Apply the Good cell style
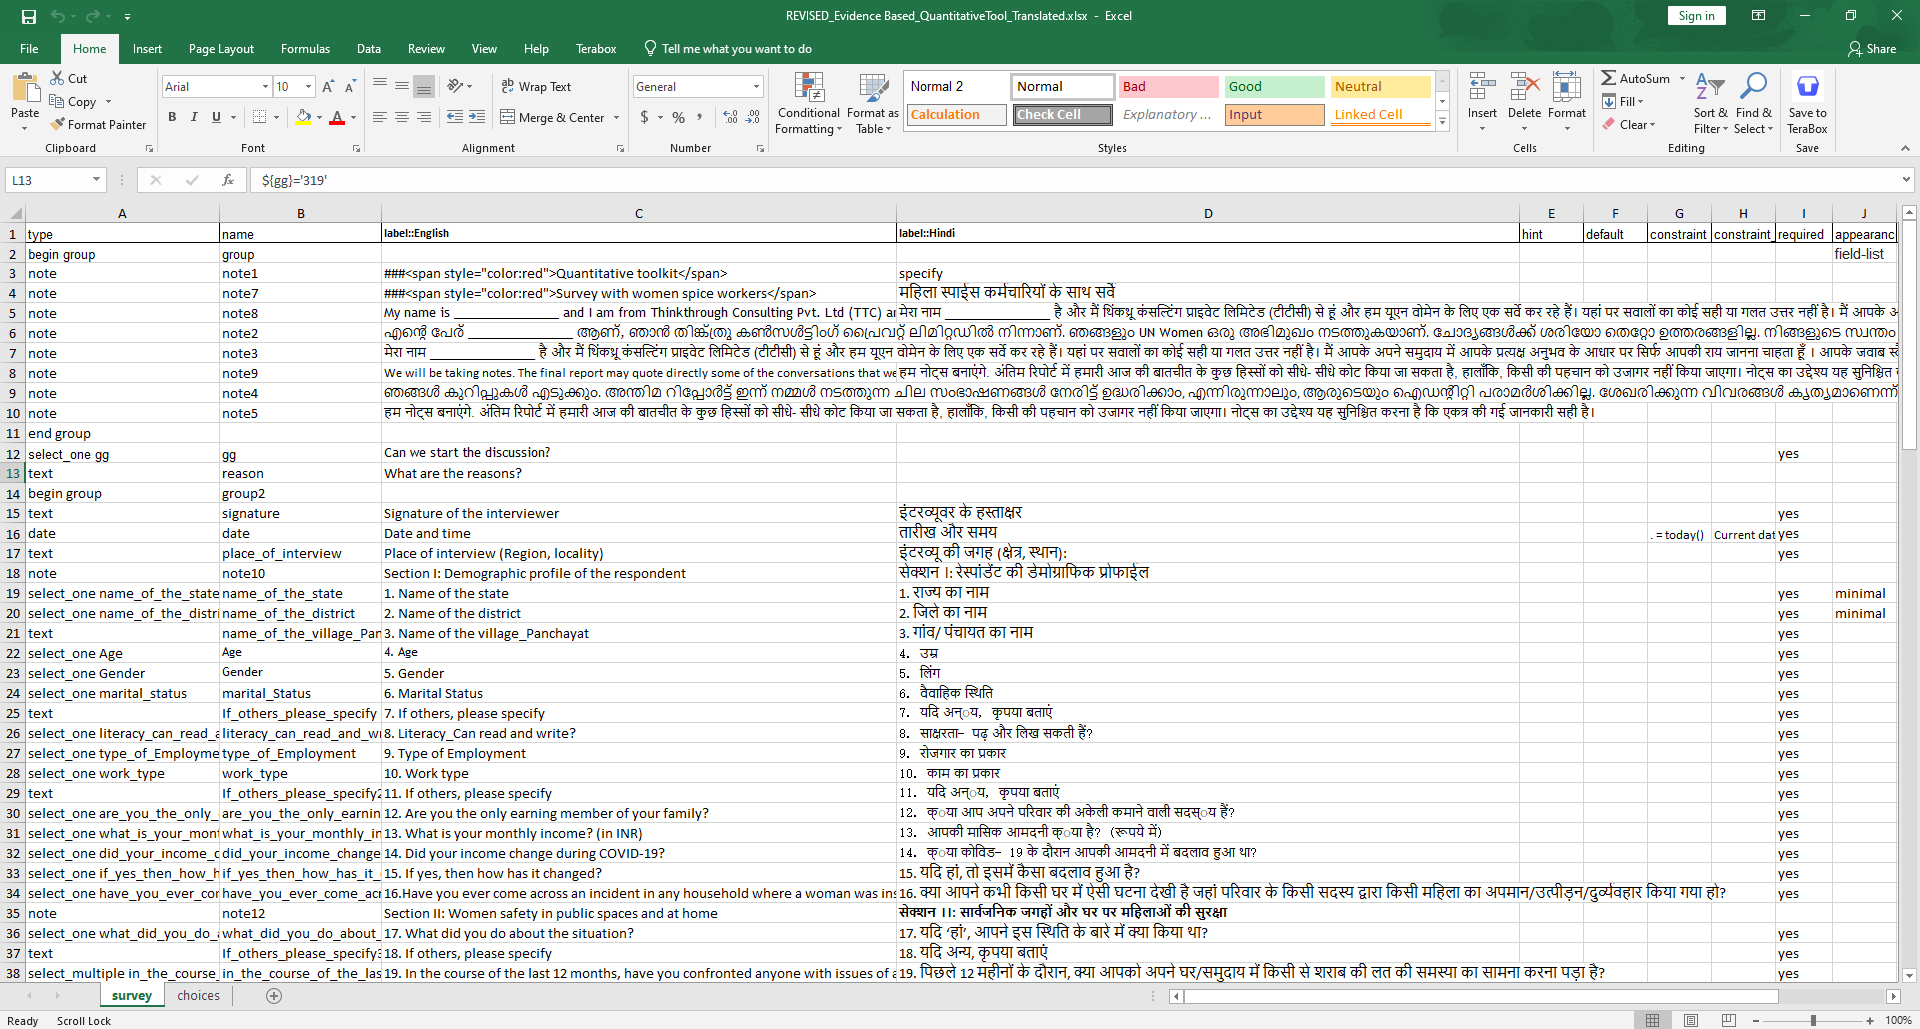1920x1029 pixels. [1274, 87]
